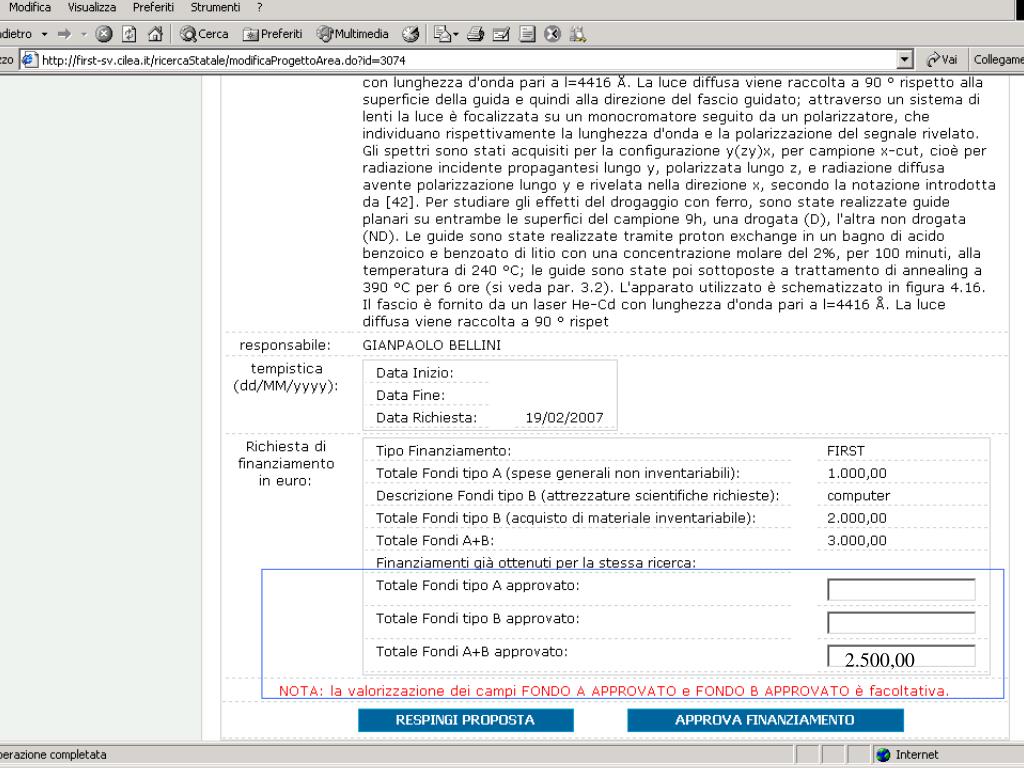
Task: Open the Visualizza menu
Action: point(92,7)
